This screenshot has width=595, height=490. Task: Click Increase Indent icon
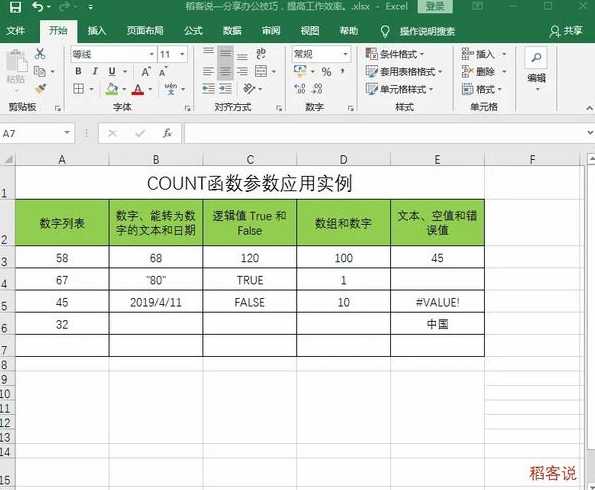click(x=225, y=89)
